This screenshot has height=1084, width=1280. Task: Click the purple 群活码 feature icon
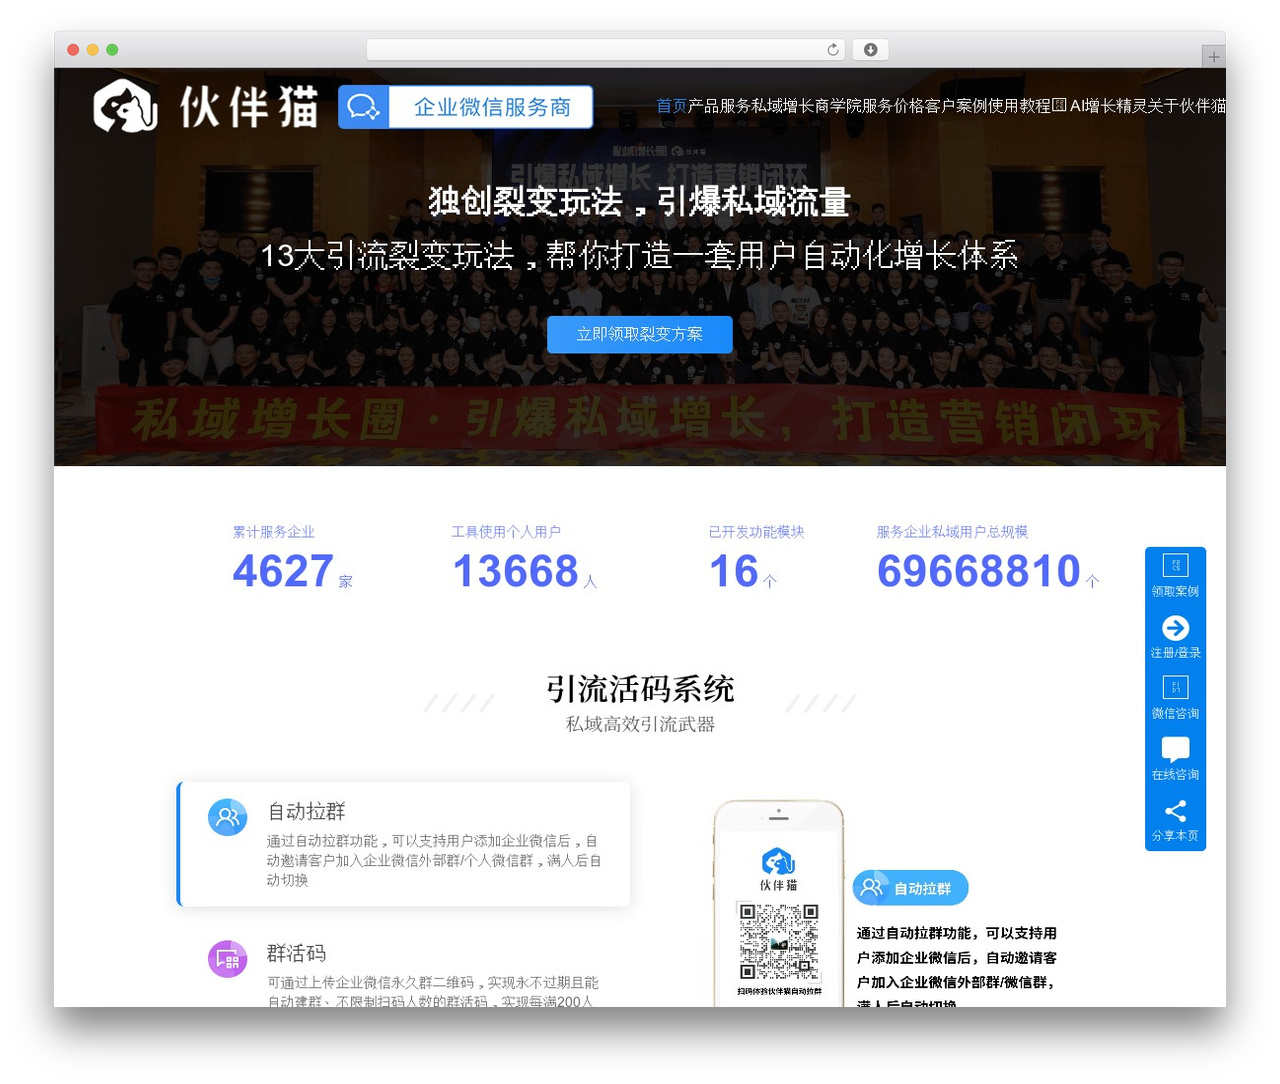(227, 959)
